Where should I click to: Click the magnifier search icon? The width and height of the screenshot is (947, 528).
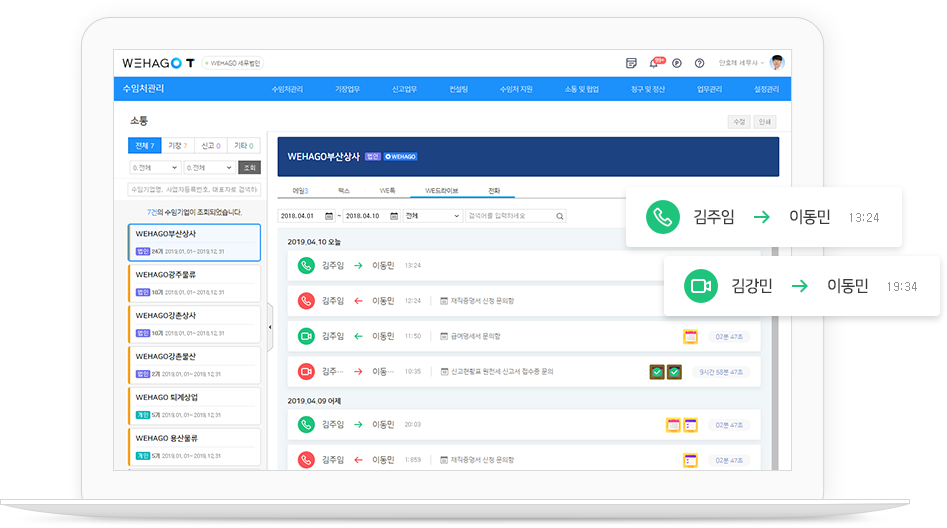tap(560, 216)
